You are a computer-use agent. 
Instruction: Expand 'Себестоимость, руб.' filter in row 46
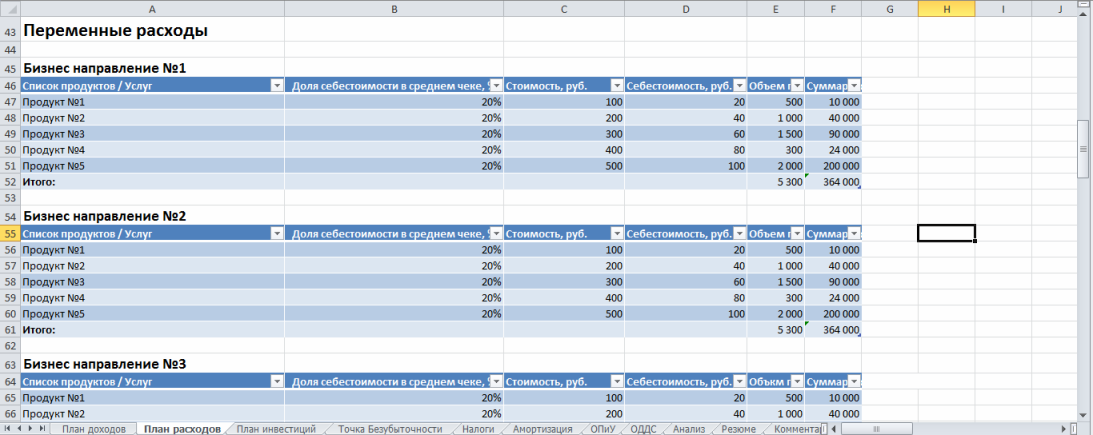pos(739,86)
